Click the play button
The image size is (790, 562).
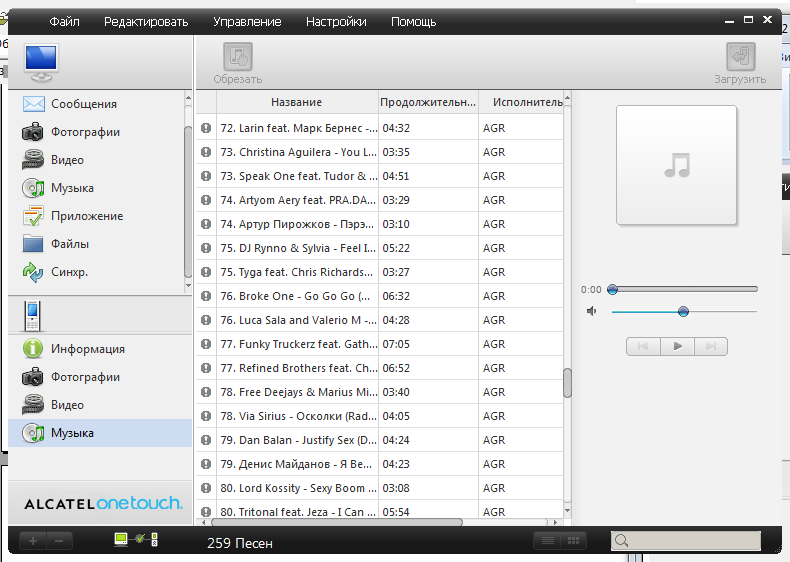[677, 346]
